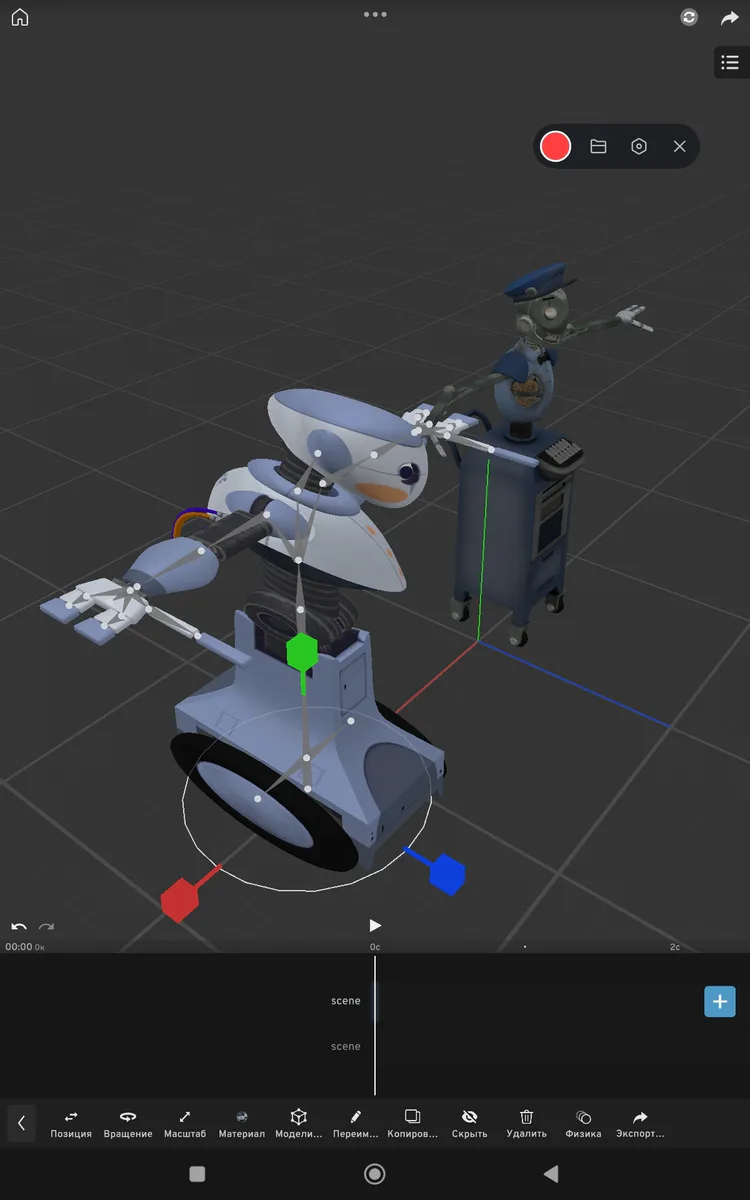
Task: Click the 2c mark on timeline ruler
Action: [x=675, y=946]
